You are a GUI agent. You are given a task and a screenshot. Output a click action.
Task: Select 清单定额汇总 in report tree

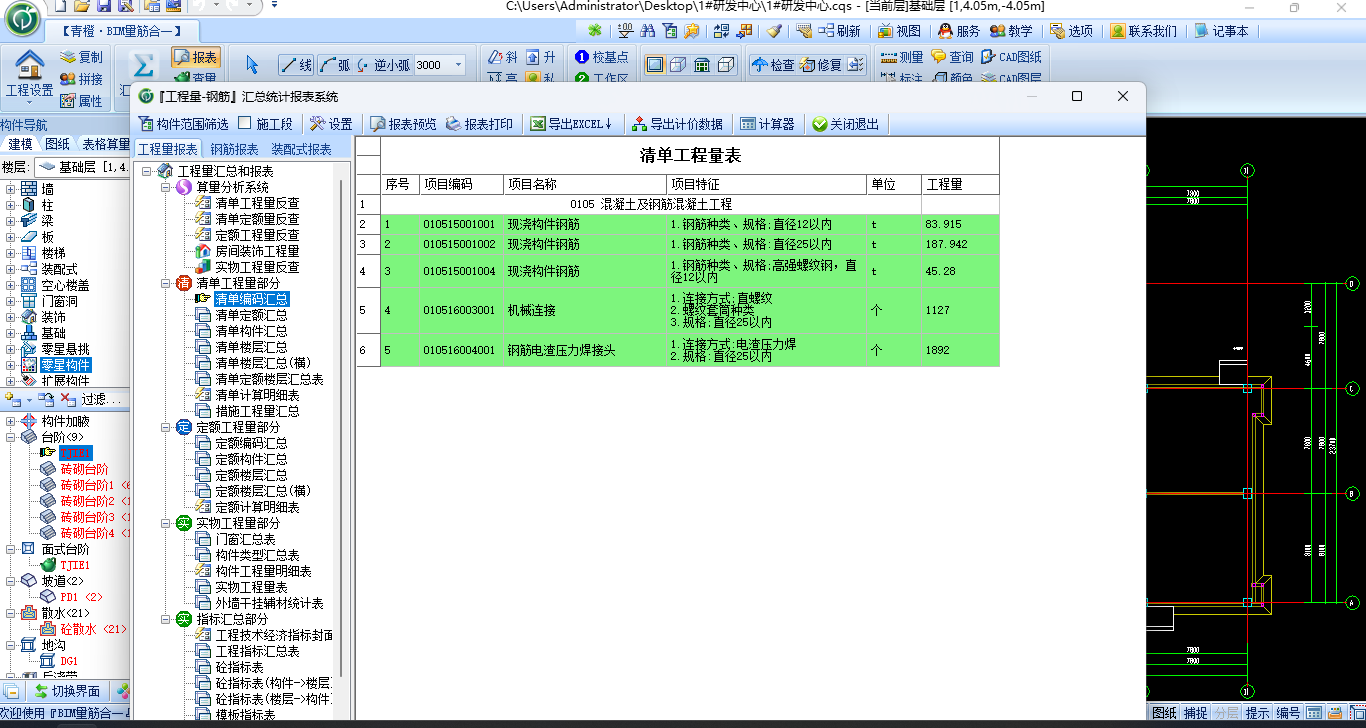pos(251,315)
